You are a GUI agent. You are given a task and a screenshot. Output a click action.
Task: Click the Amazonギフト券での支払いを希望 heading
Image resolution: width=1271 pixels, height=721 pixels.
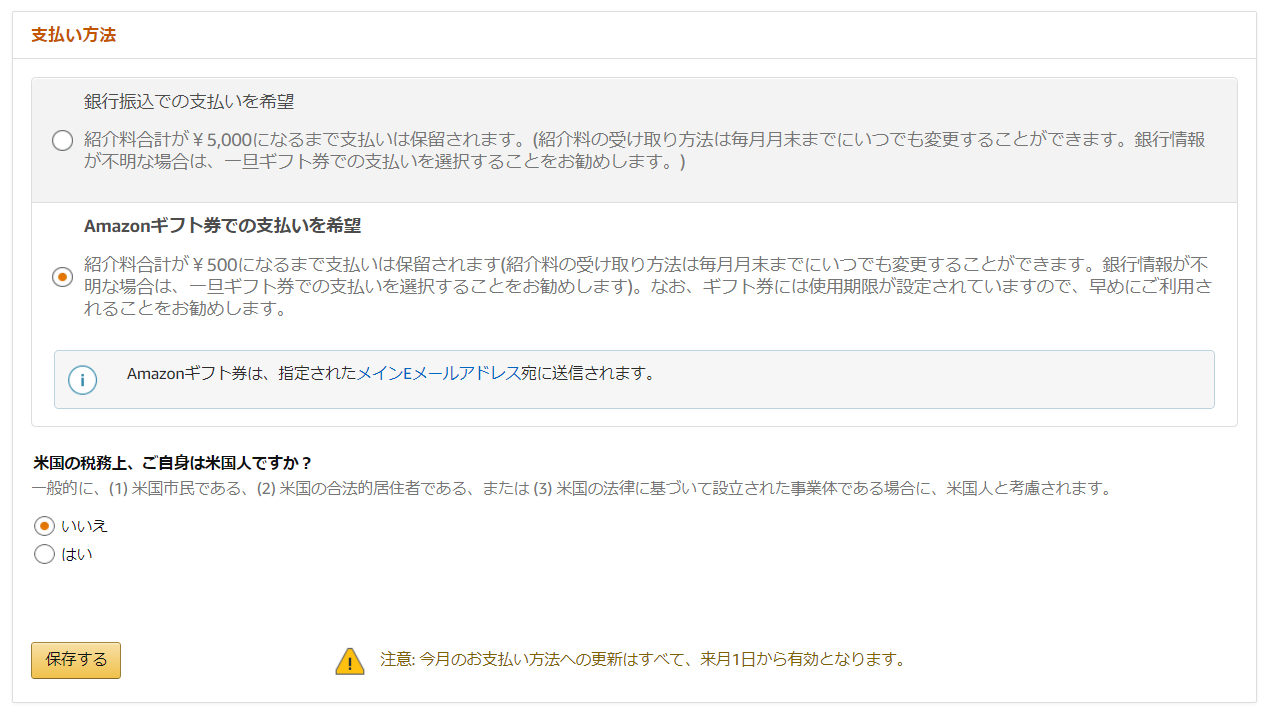[222, 225]
